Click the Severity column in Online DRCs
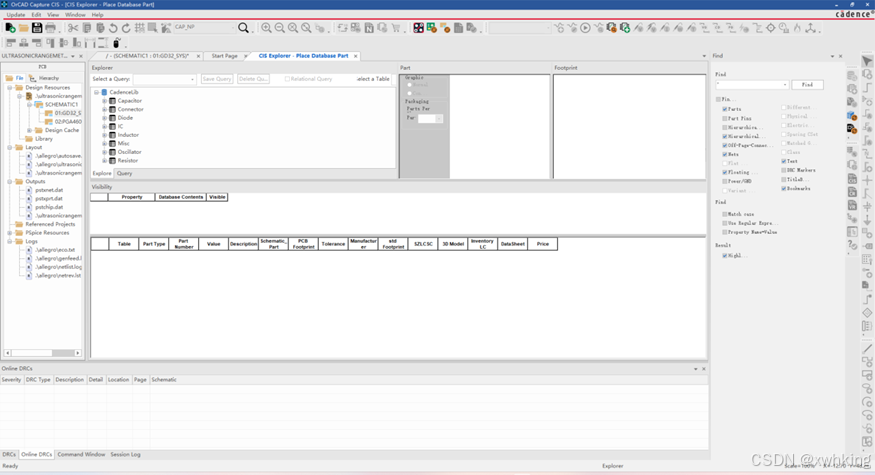 click(x=11, y=380)
